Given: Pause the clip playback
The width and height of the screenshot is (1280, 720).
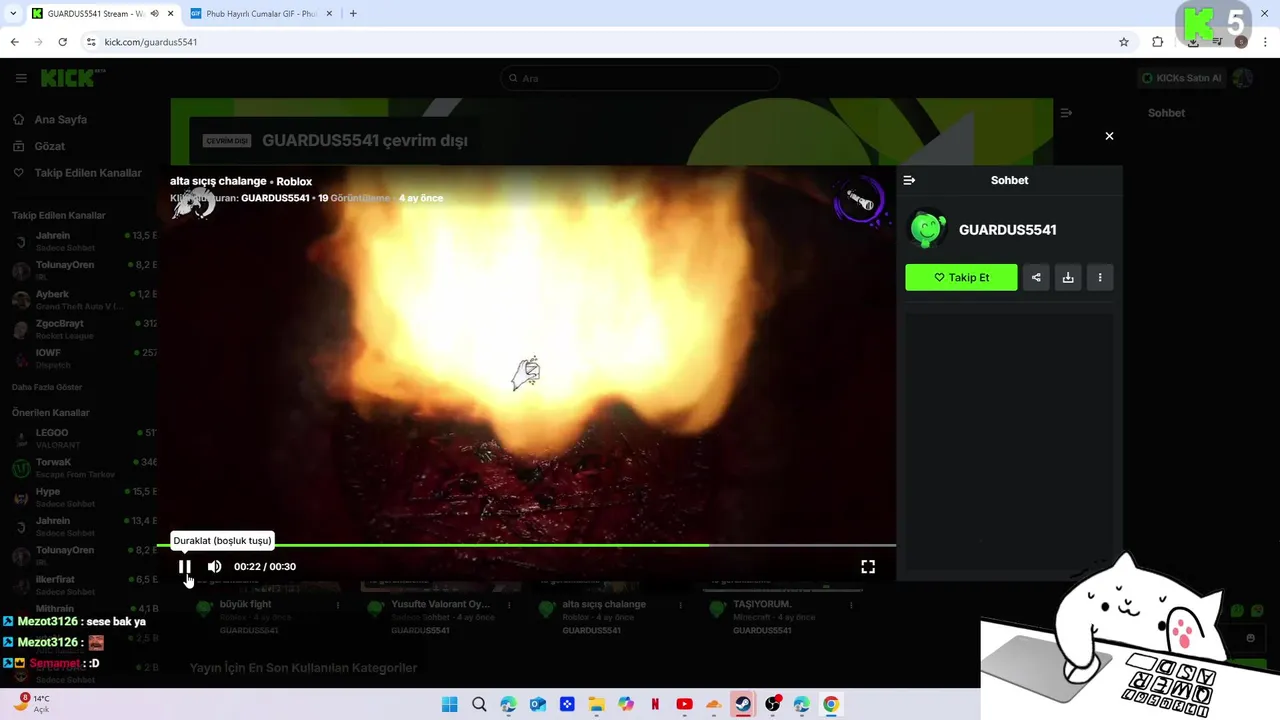Looking at the screenshot, I should point(185,566).
